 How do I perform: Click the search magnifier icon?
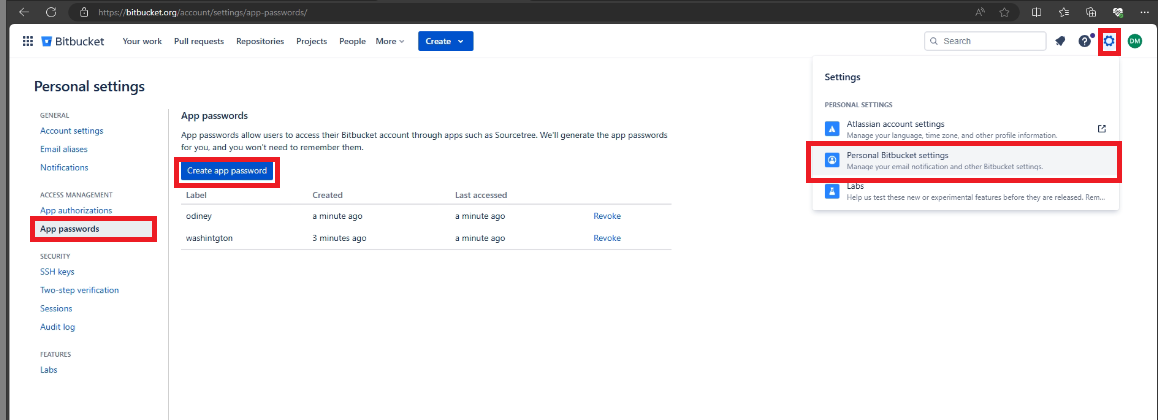point(935,41)
